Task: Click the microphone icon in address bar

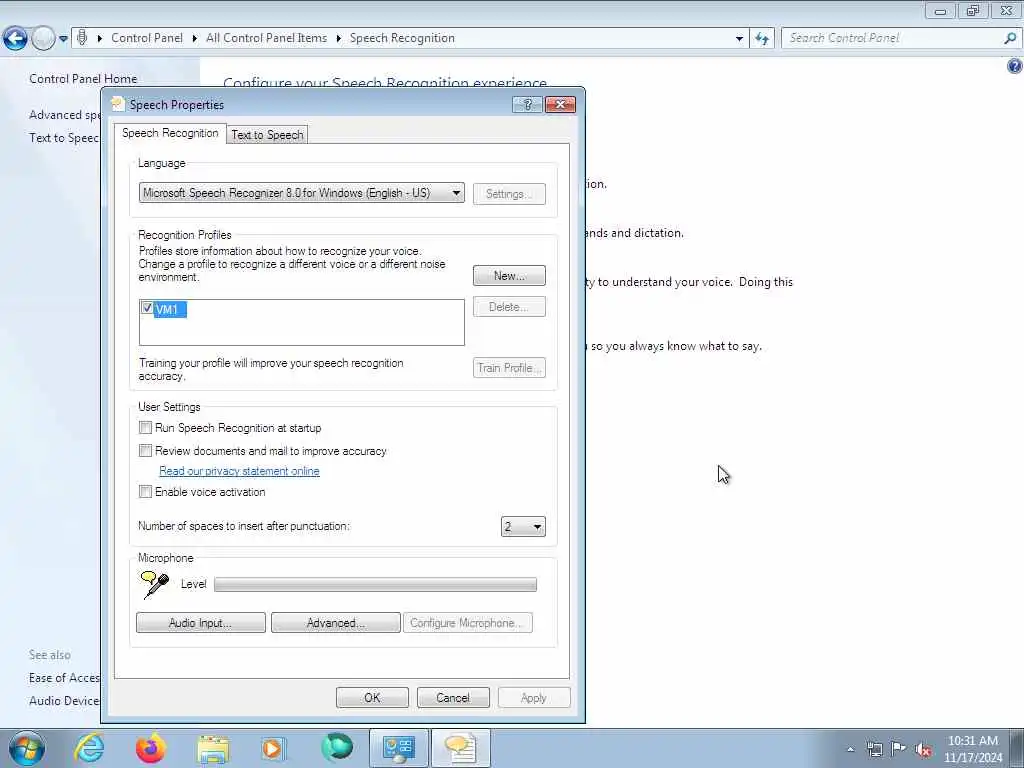Action: click(82, 37)
